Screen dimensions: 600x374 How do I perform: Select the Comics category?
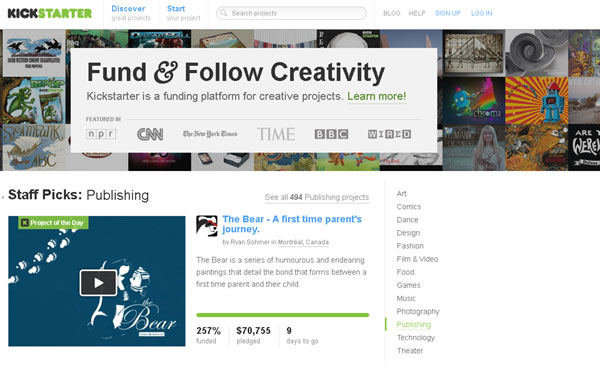[x=409, y=207]
